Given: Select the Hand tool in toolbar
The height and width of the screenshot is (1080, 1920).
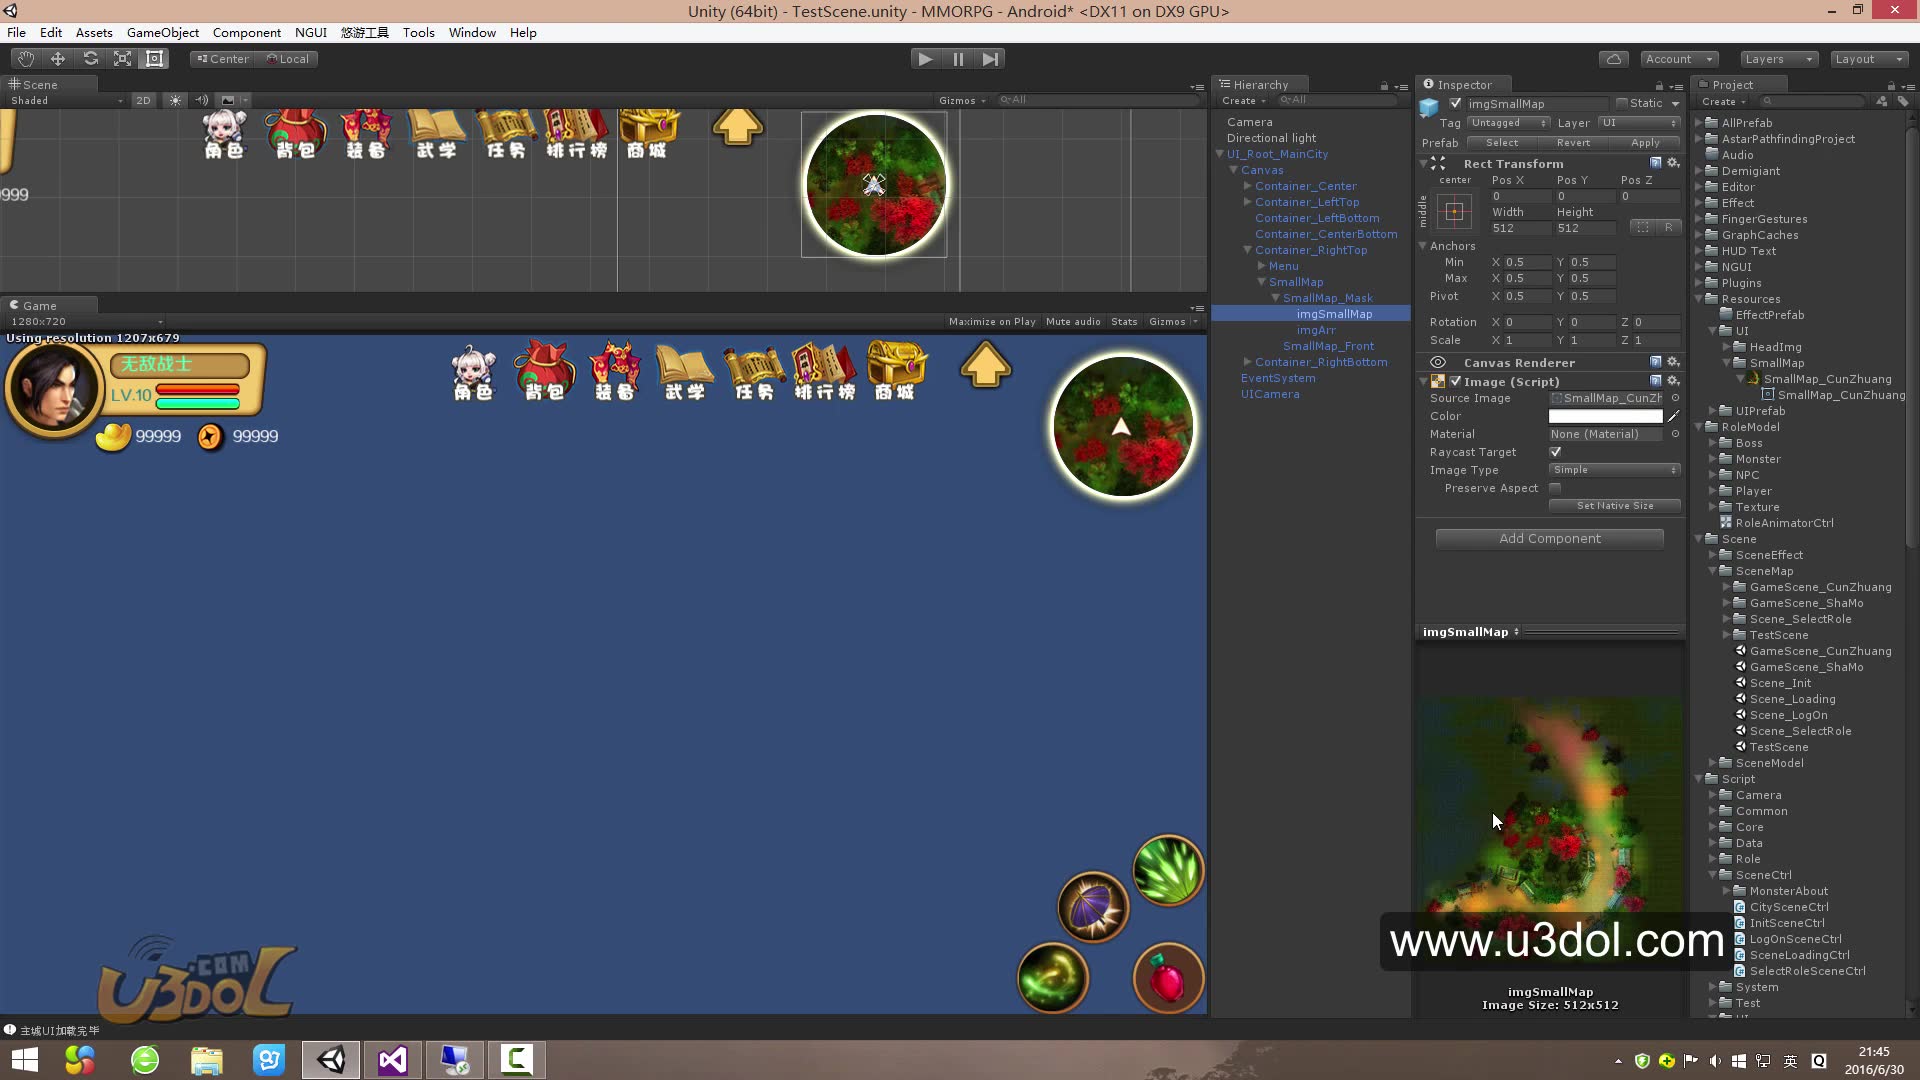Looking at the screenshot, I should pyautogui.click(x=25, y=59).
